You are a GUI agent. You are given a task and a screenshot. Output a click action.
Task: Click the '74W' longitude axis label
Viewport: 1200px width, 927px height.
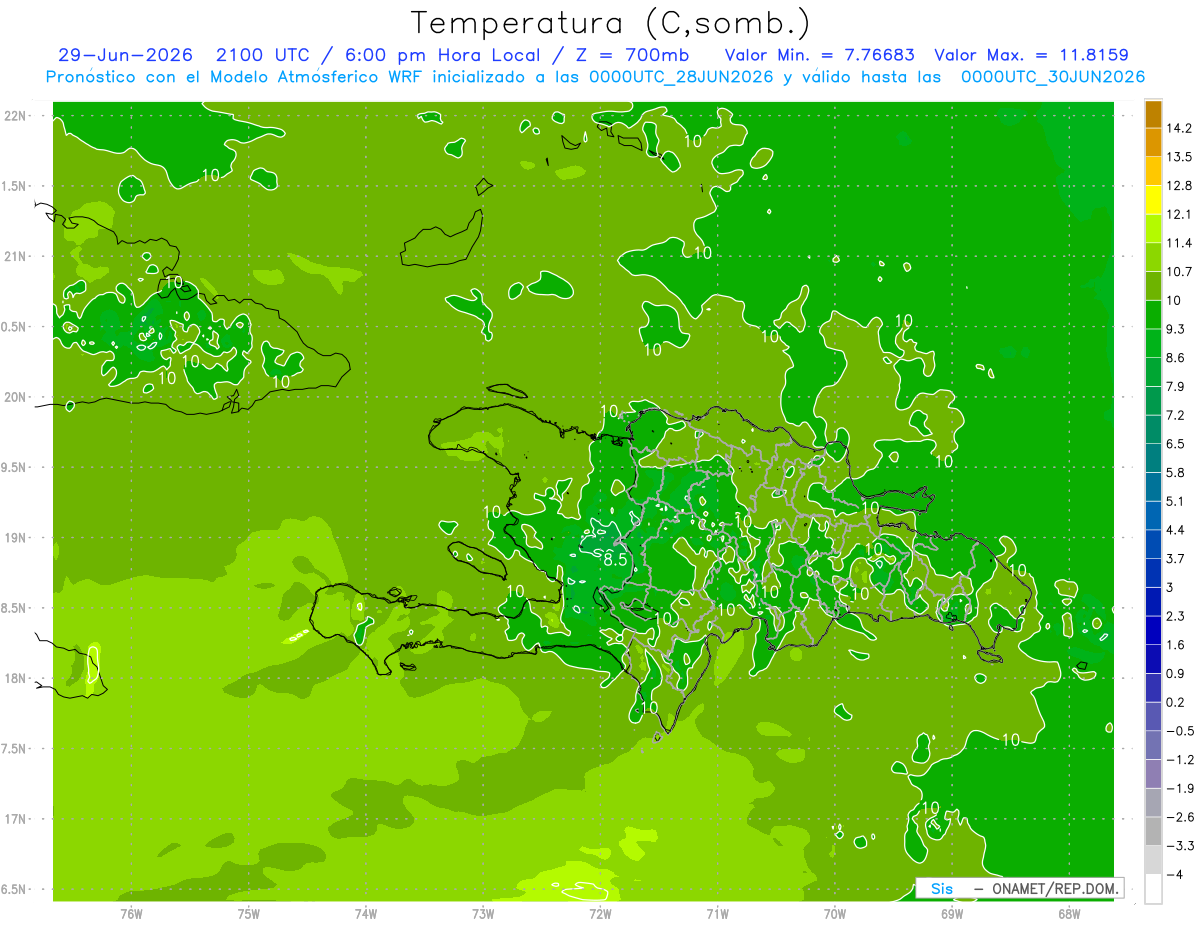tap(365, 913)
